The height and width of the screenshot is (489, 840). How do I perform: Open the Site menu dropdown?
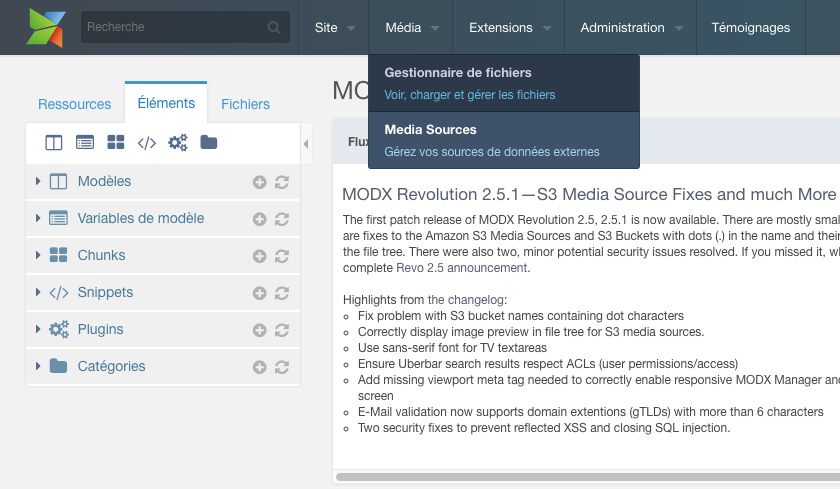tap(334, 27)
